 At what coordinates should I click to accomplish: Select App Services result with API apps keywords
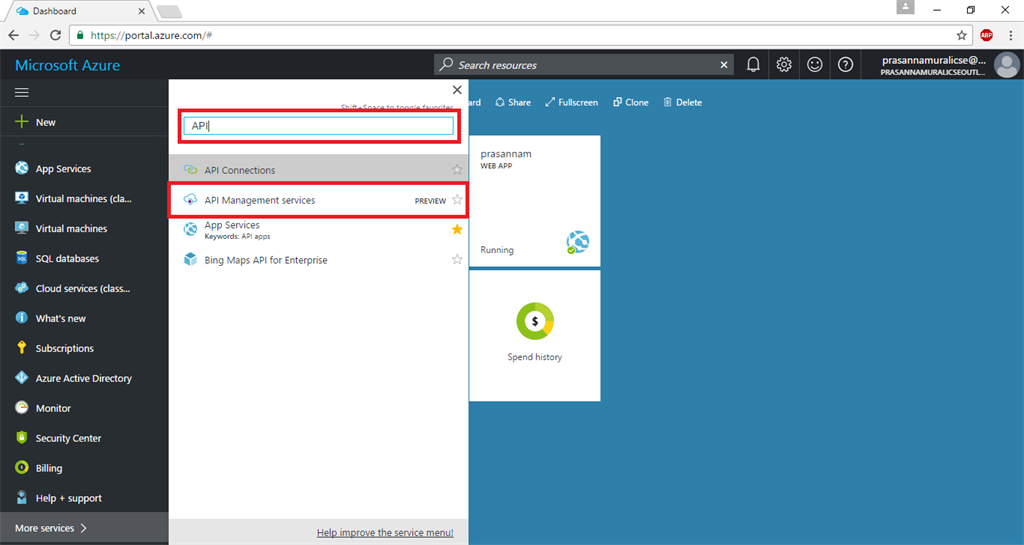(319, 230)
